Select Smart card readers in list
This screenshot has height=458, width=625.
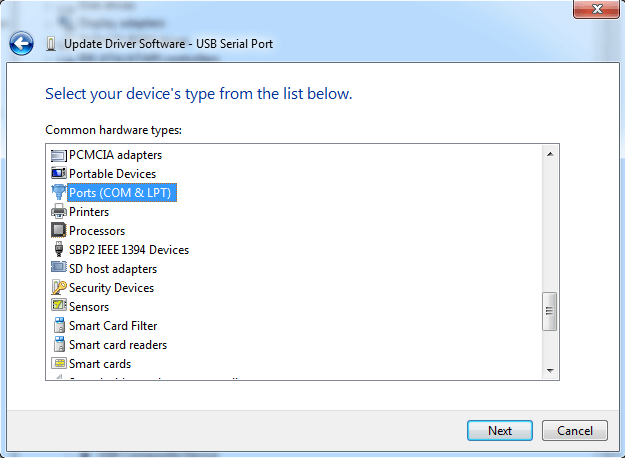click(x=117, y=345)
